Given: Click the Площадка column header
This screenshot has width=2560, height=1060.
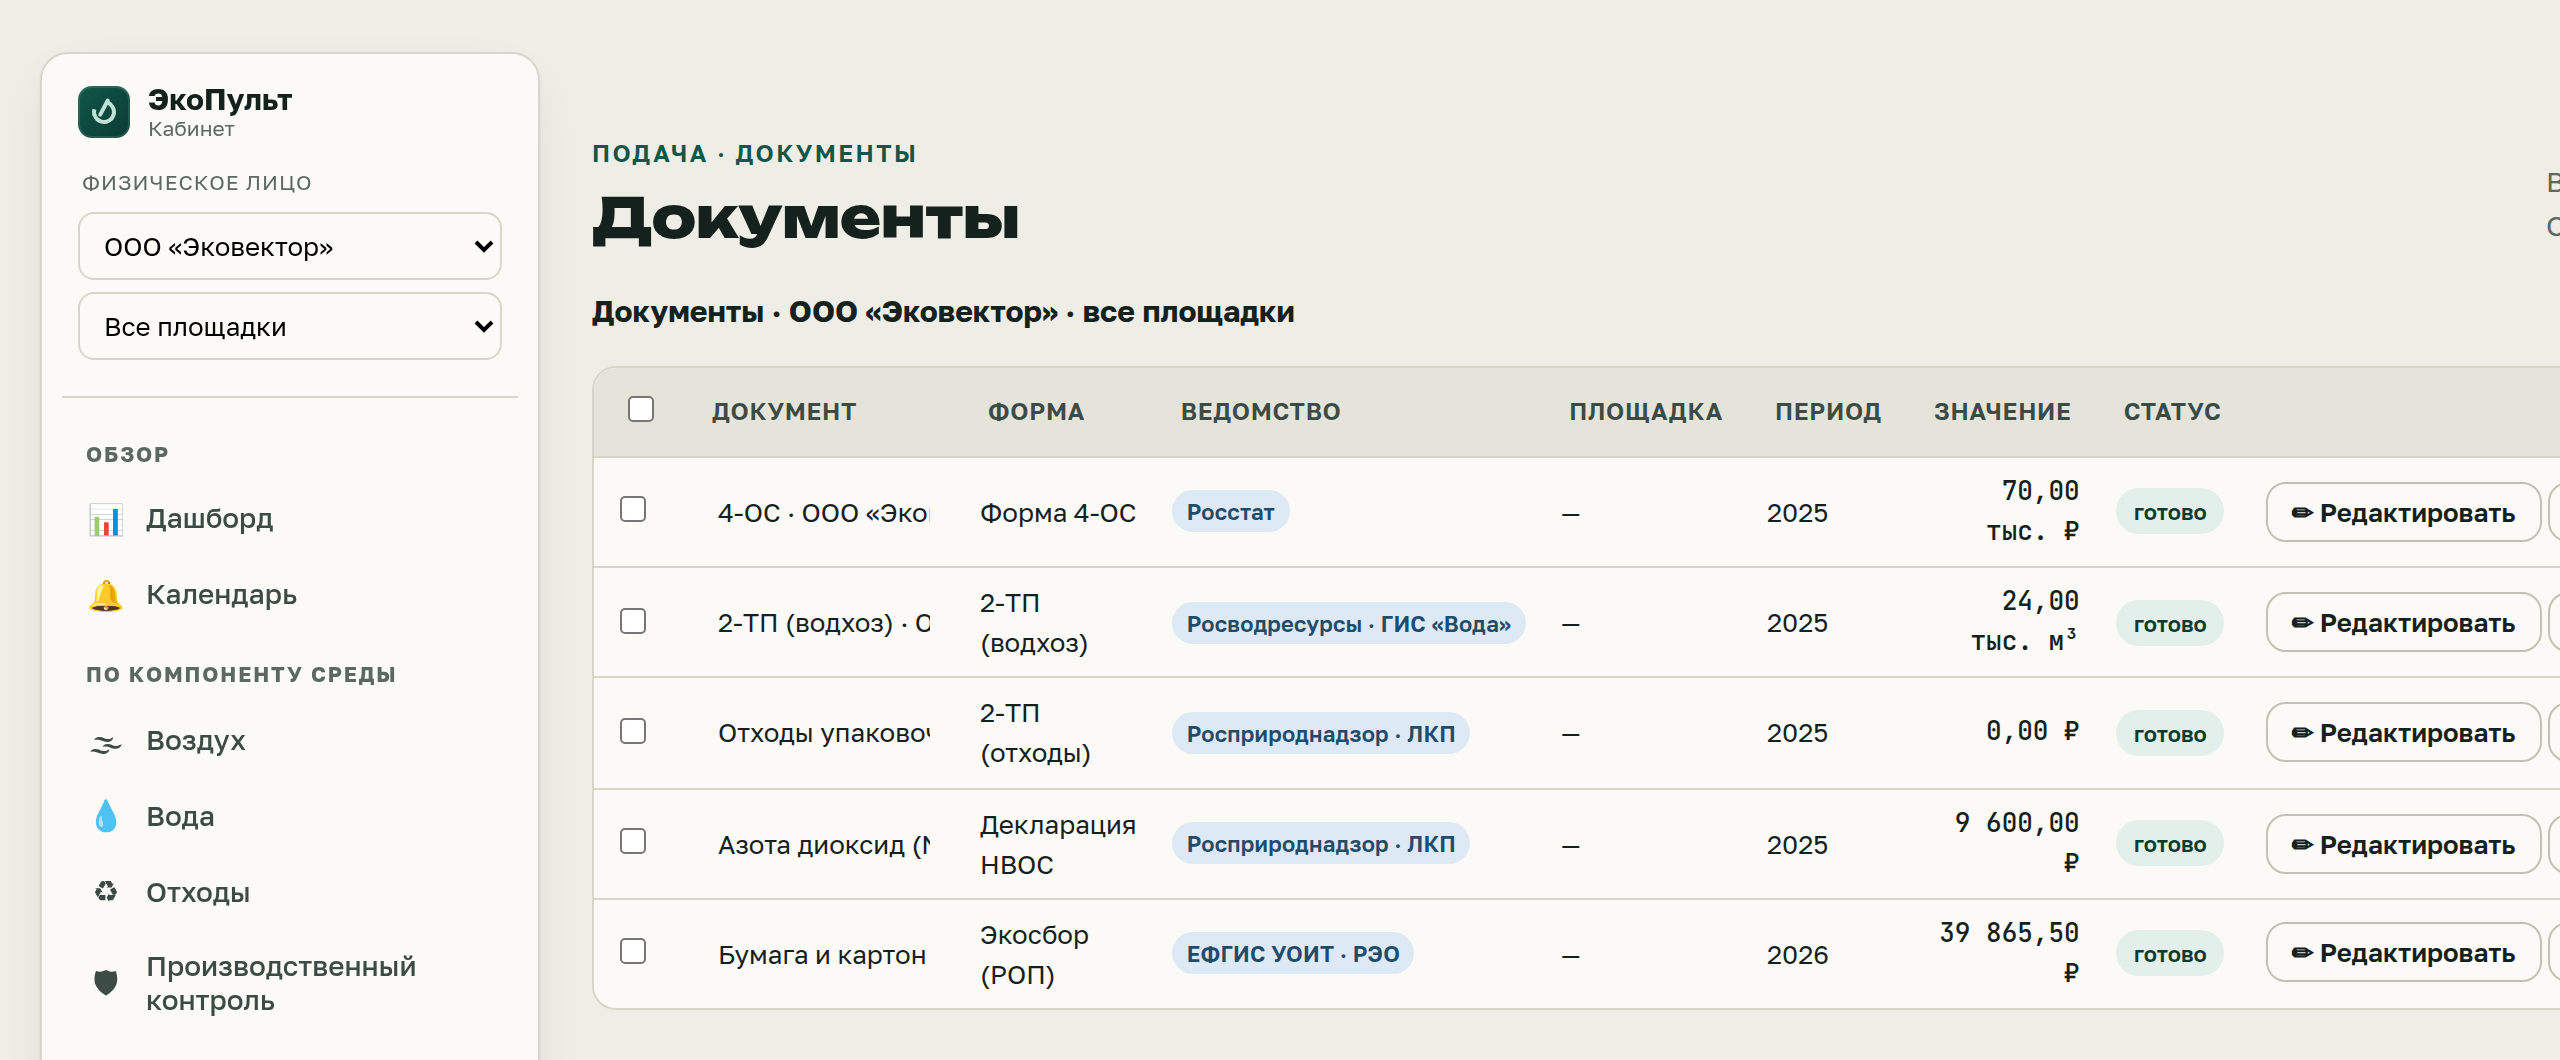Looking at the screenshot, I should click(x=1645, y=412).
